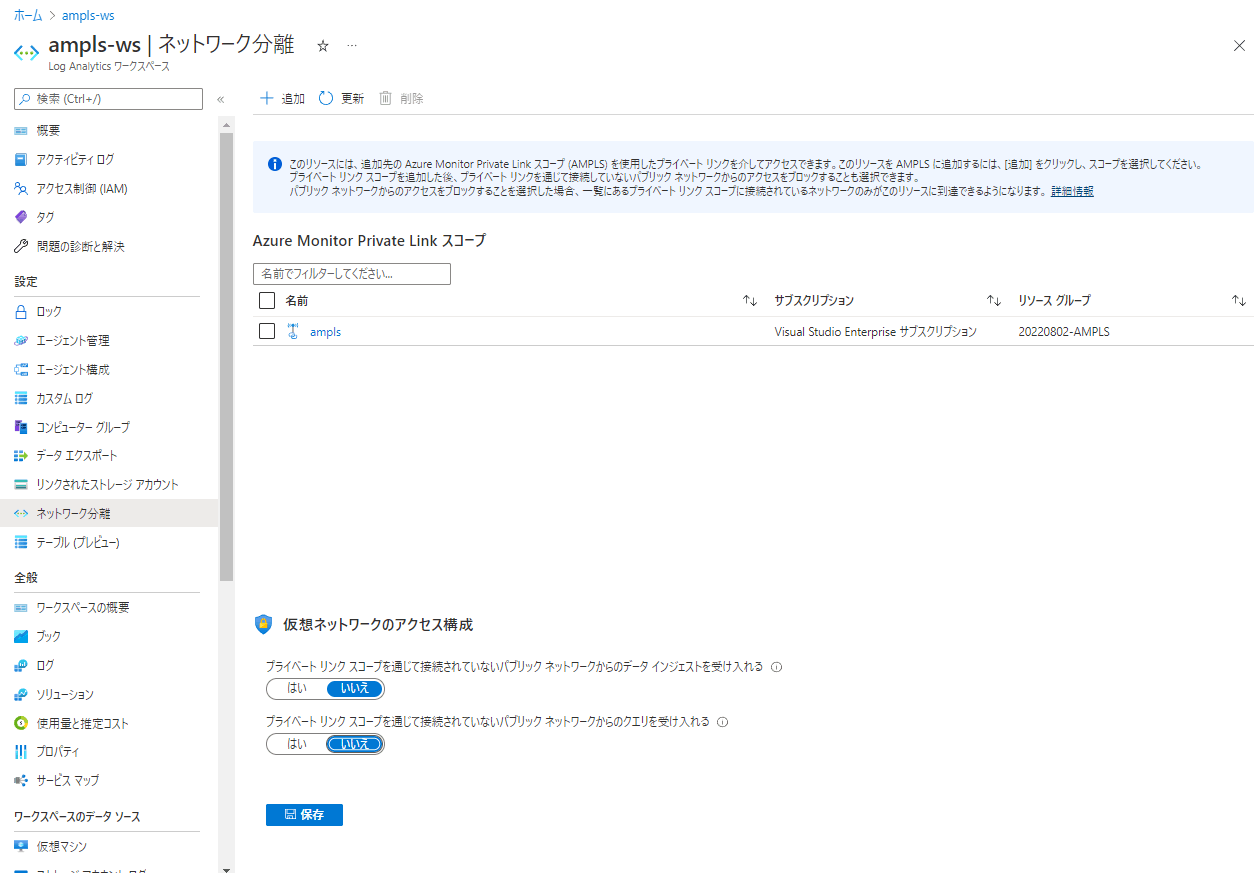Image resolution: width=1260 pixels, height=873 pixels.
Task: Click the 概要 overview icon in sidebar
Action: [21, 131]
